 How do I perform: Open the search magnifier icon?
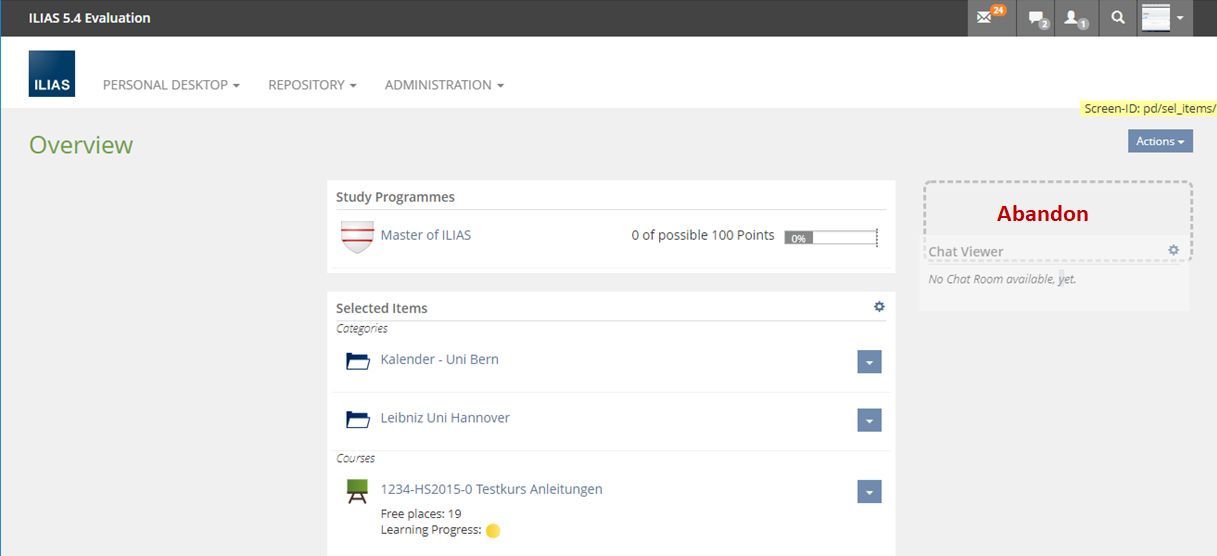pyautogui.click(x=1118, y=18)
